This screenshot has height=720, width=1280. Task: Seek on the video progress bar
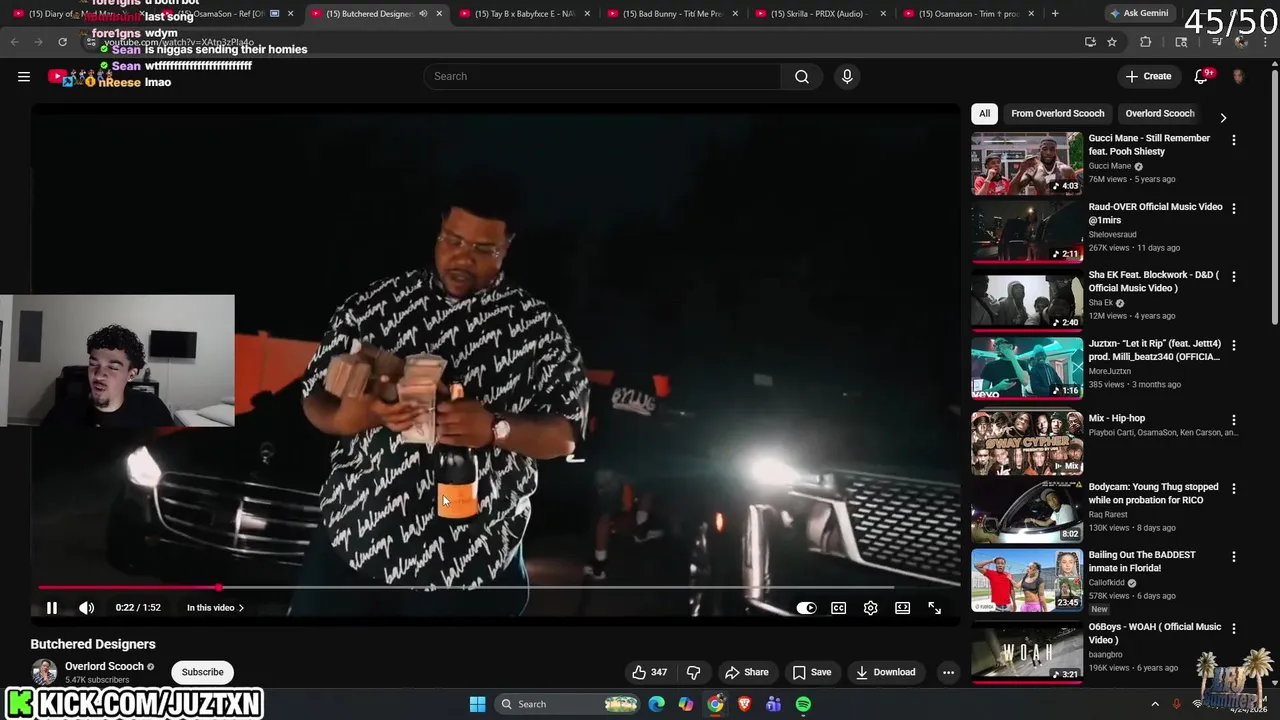click(495, 587)
